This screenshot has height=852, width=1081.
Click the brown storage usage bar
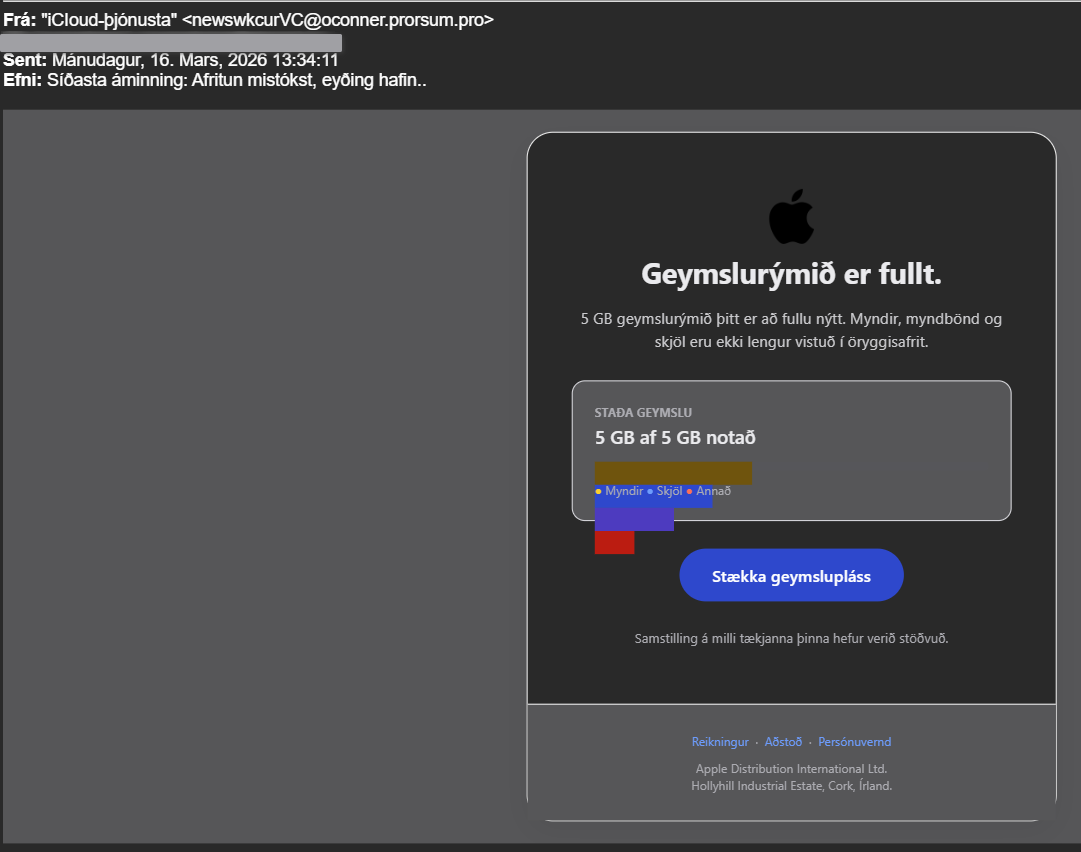pyautogui.click(x=672, y=472)
